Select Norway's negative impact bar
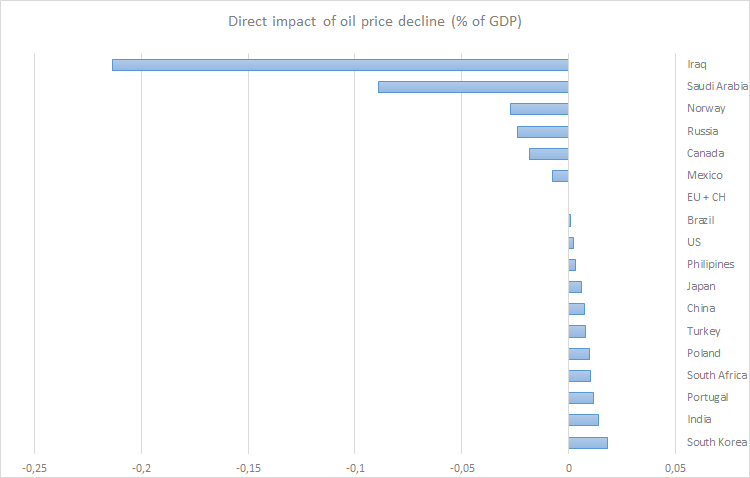This screenshot has height=478, width=750. [x=539, y=109]
